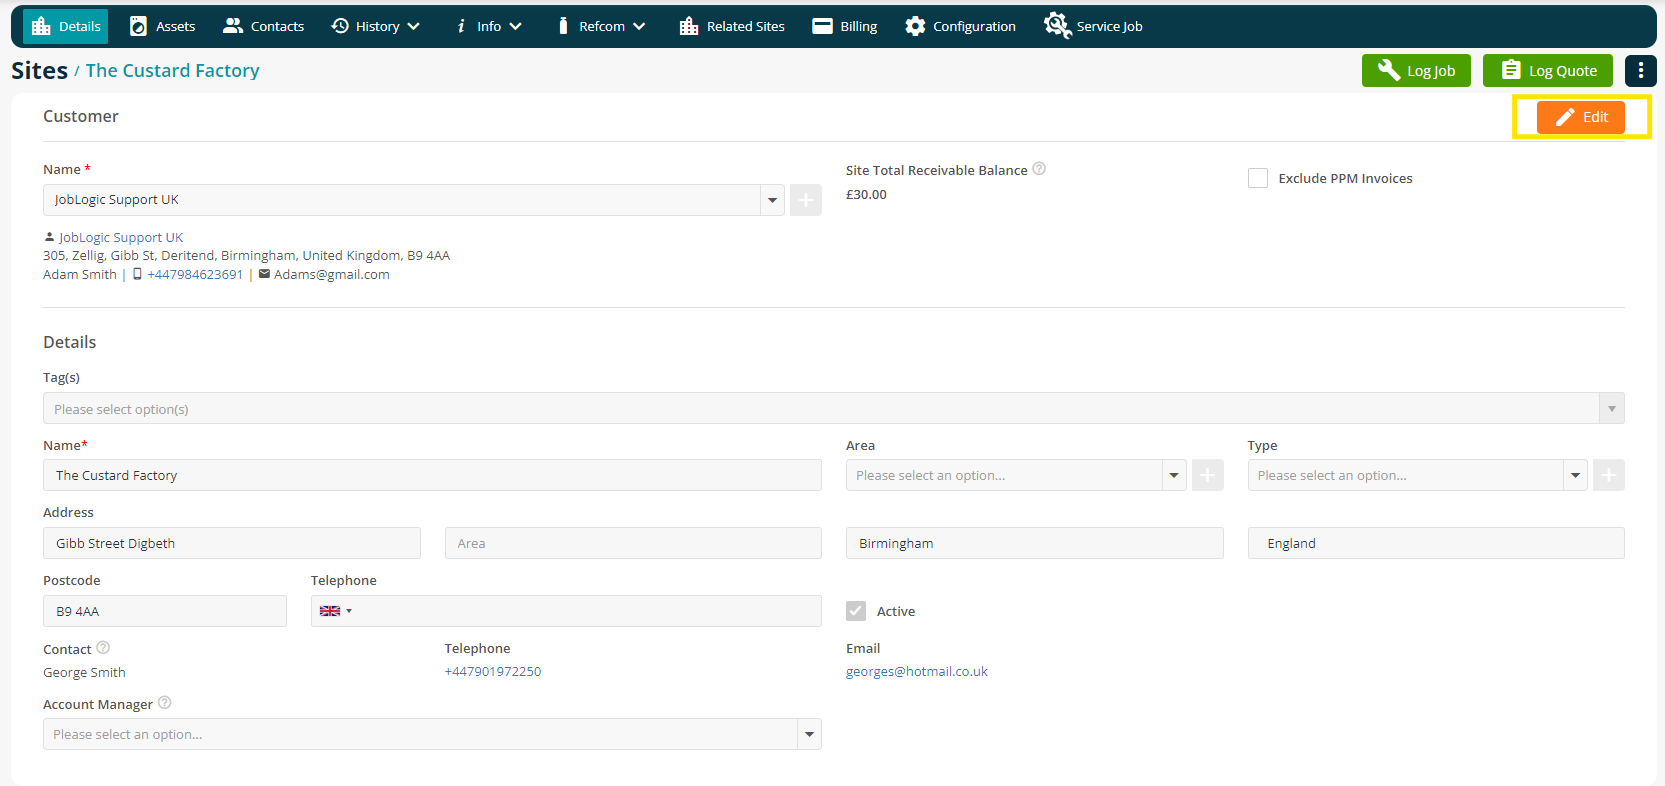This screenshot has height=786, width=1665.
Task: Click the Sites breadcrumb heading
Action: coord(40,71)
